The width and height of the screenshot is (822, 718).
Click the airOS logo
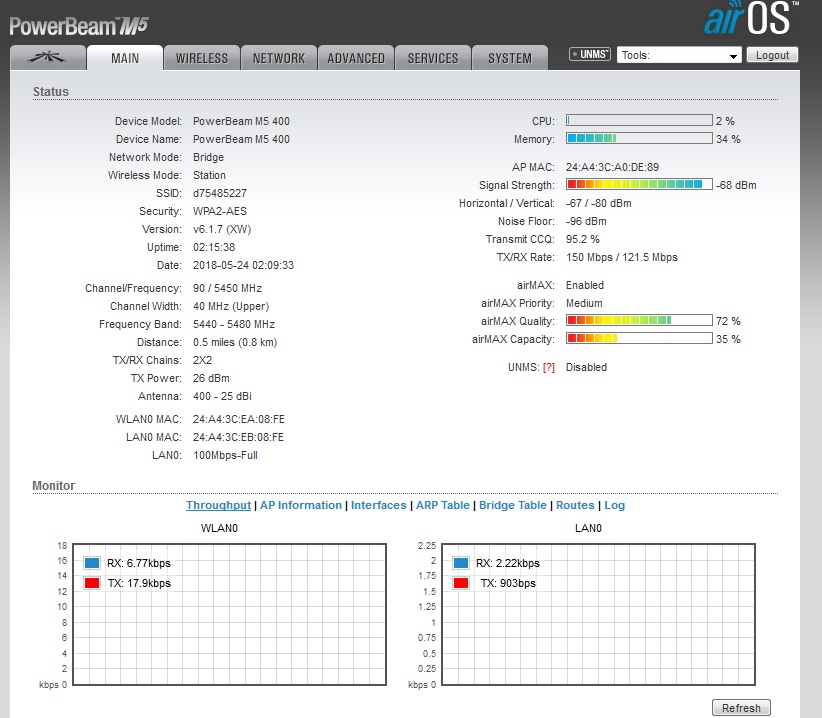(x=751, y=18)
